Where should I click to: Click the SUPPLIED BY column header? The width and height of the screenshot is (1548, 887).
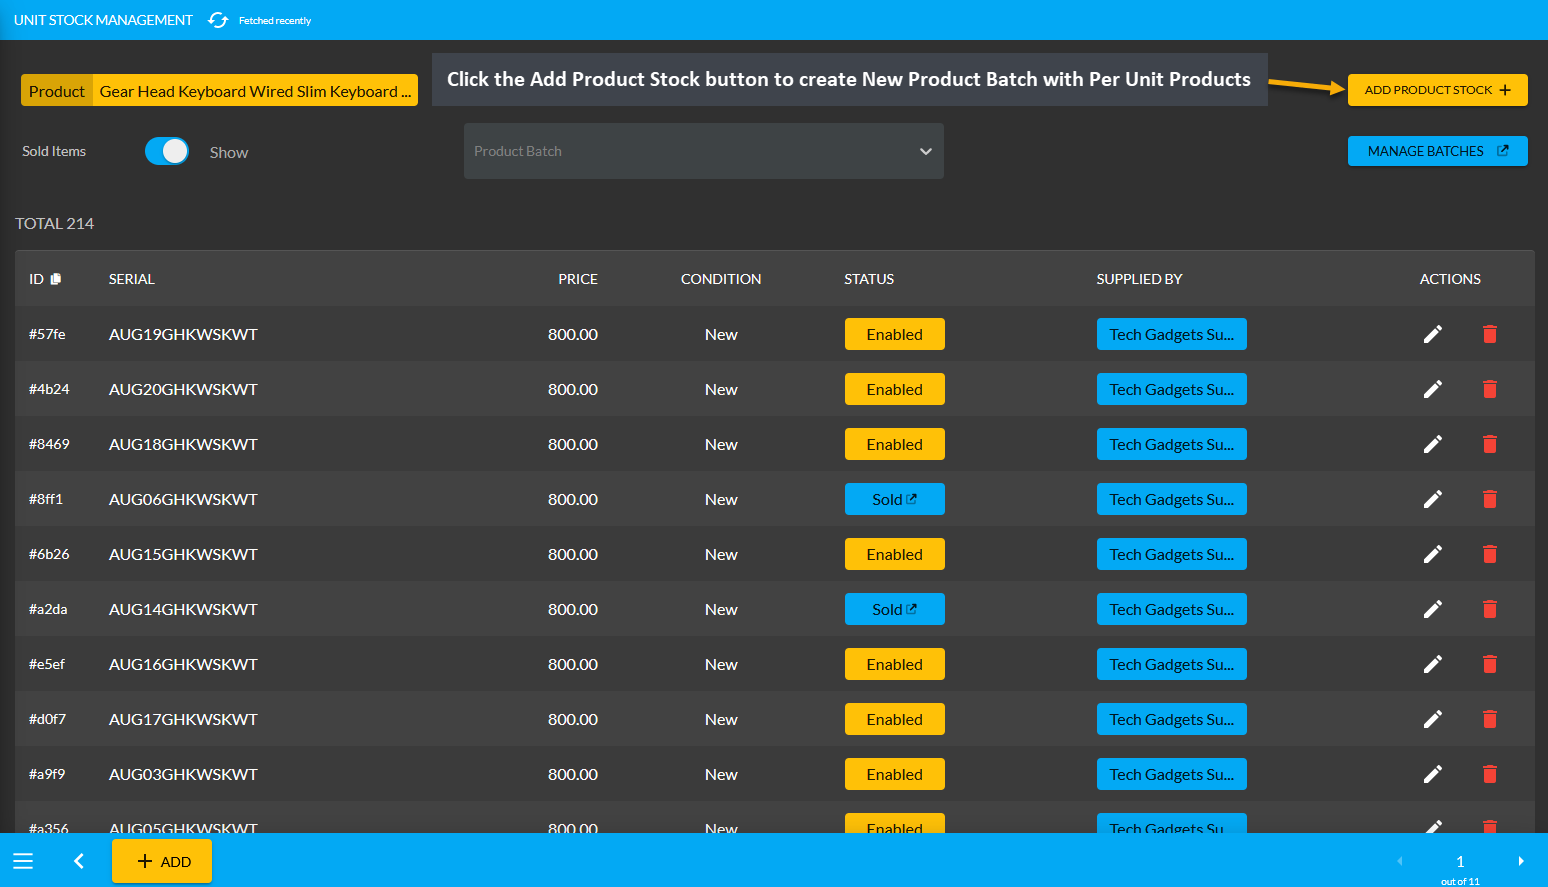[x=1139, y=279]
